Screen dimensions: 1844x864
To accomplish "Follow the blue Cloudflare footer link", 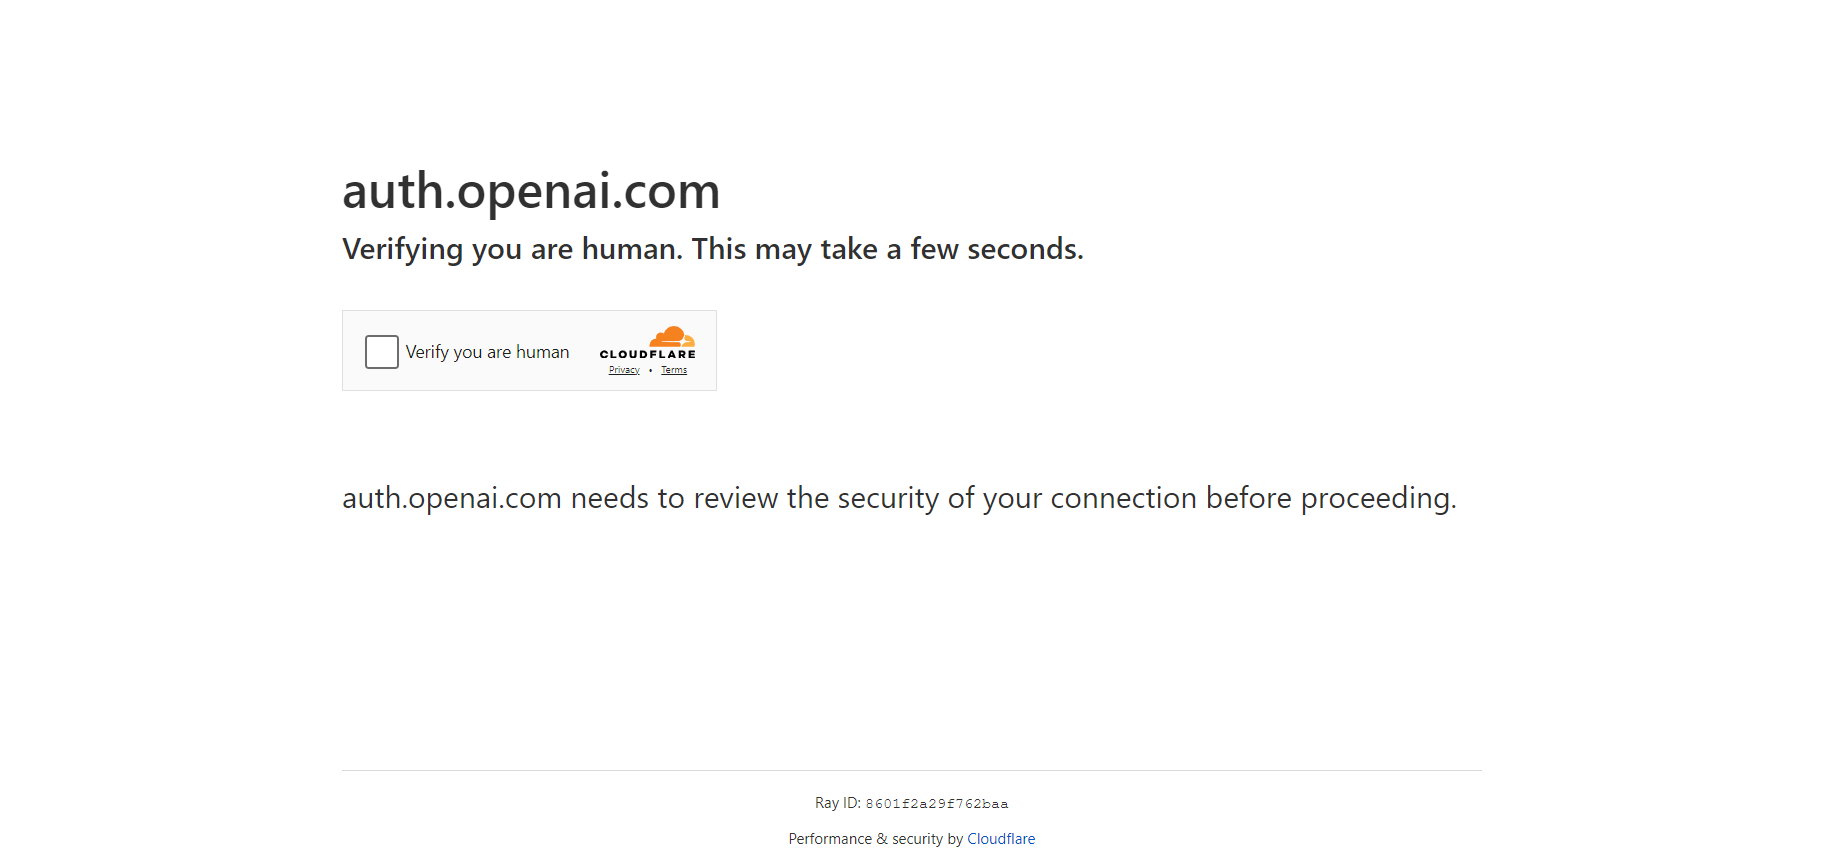I will (x=1001, y=839).
